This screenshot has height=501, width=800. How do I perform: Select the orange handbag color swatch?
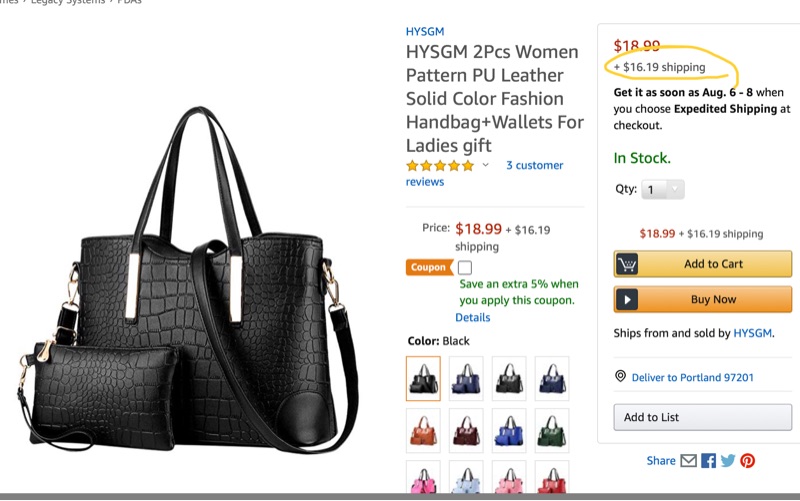(423, 430)
